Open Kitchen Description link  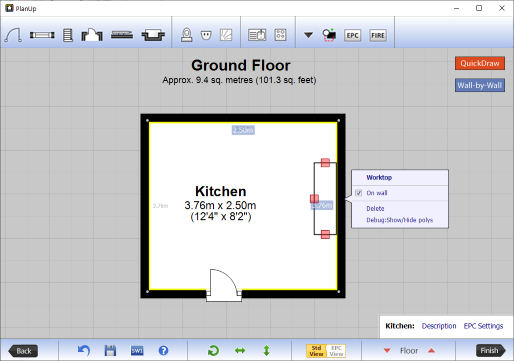click(x=439, y=326)
